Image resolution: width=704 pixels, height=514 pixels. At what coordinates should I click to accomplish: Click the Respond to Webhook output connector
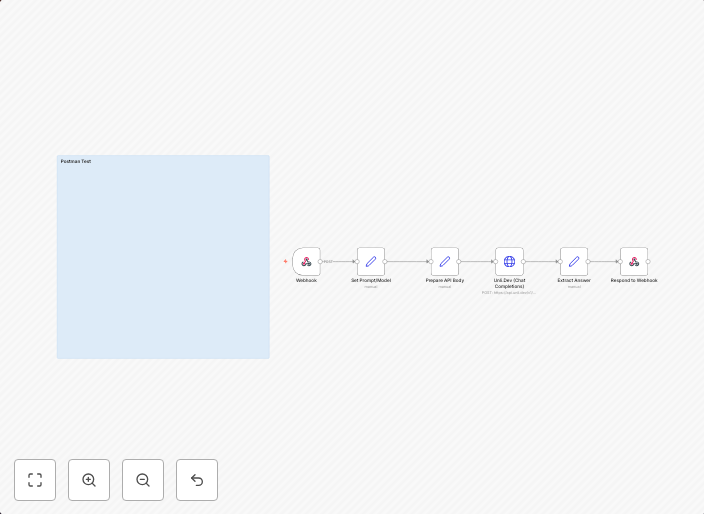coord(648,261)
